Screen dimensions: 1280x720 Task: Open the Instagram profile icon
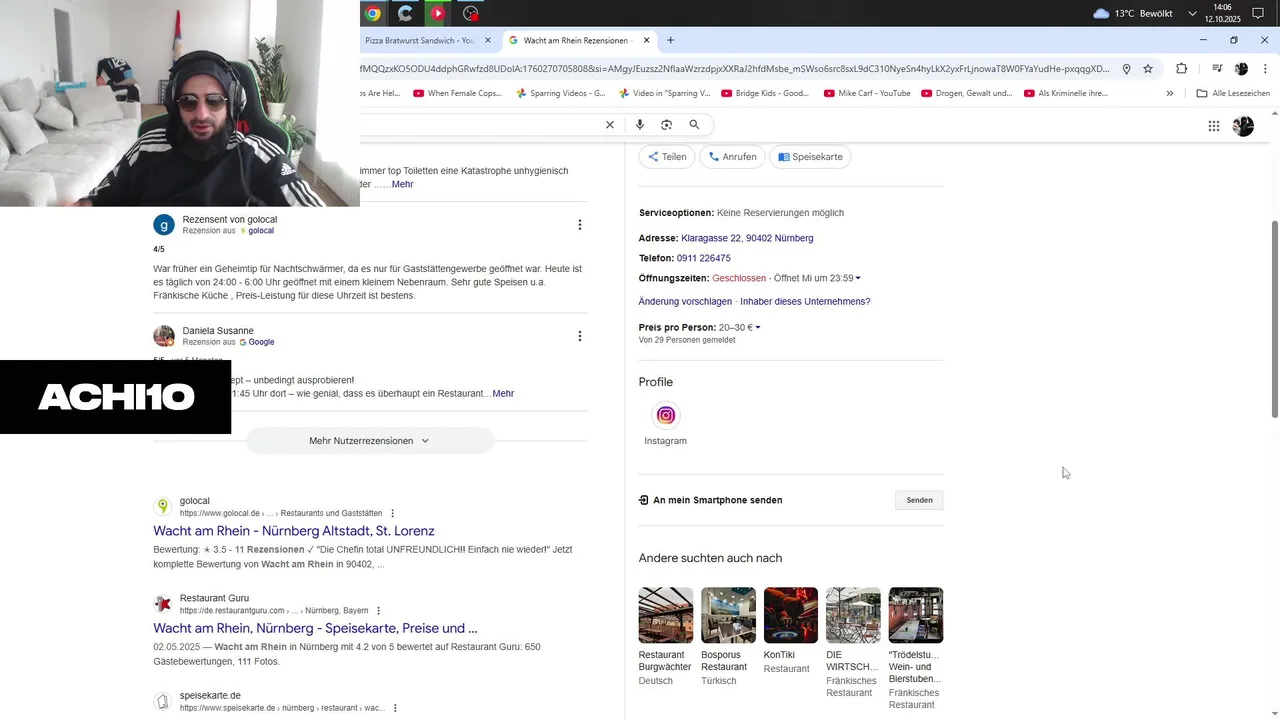[x=666, y=416]
